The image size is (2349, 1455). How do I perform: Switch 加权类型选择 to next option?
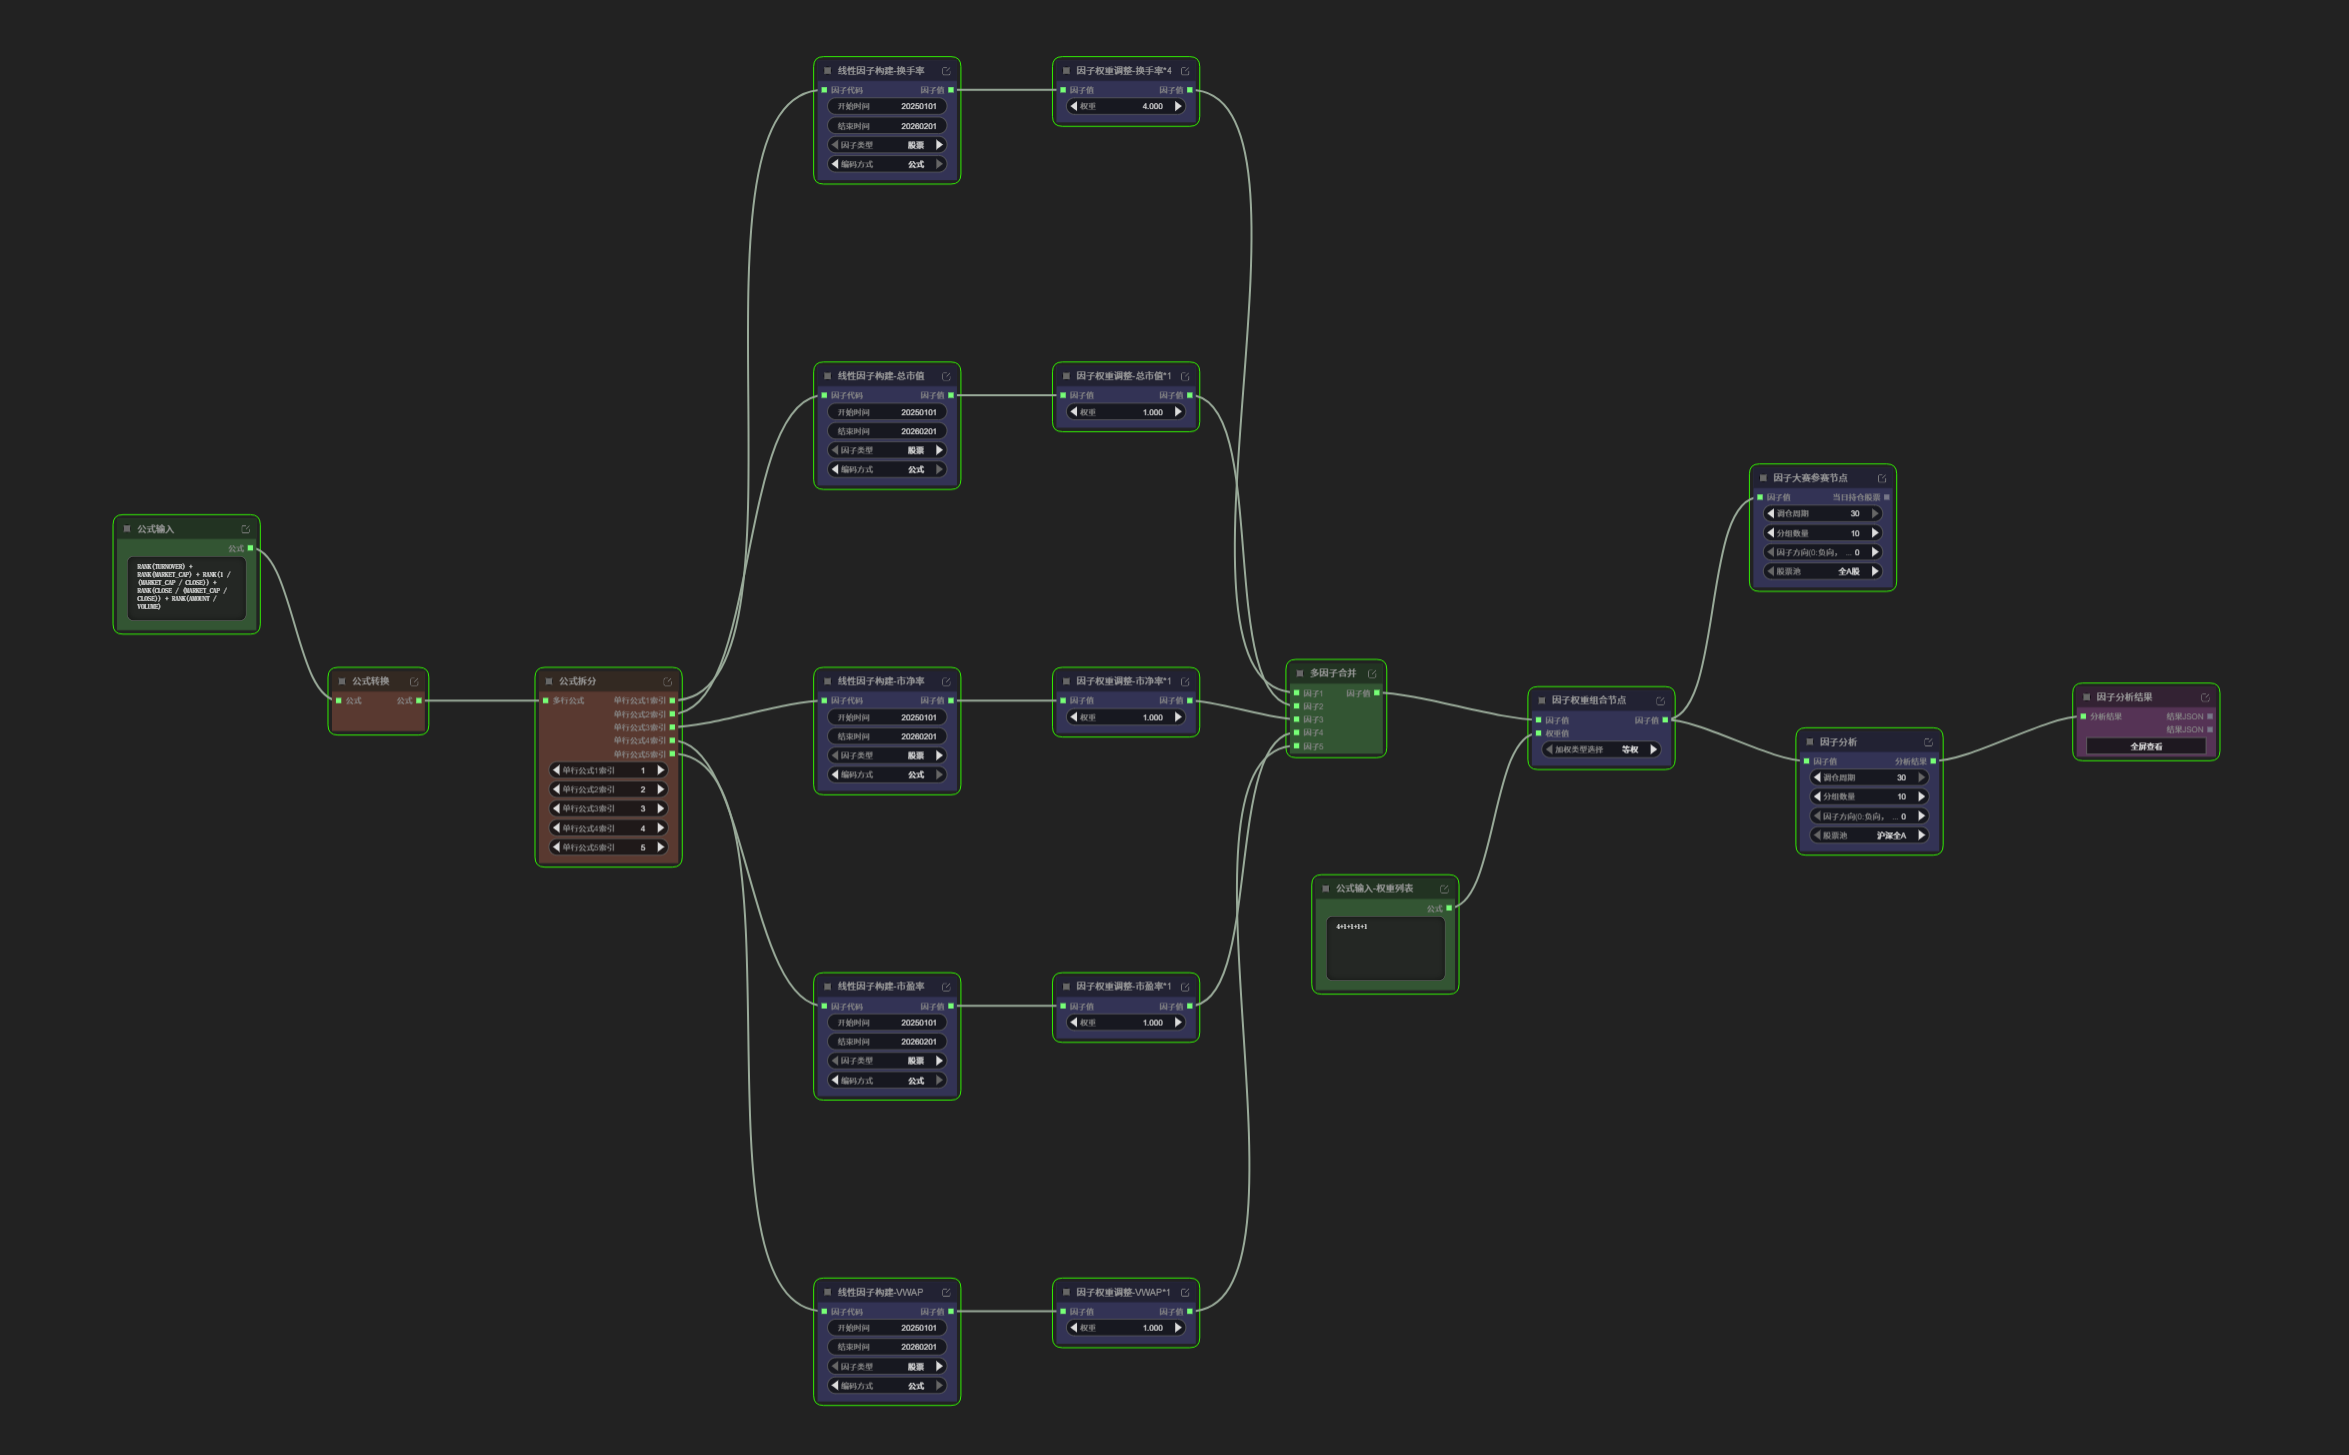pos(1654,749)
